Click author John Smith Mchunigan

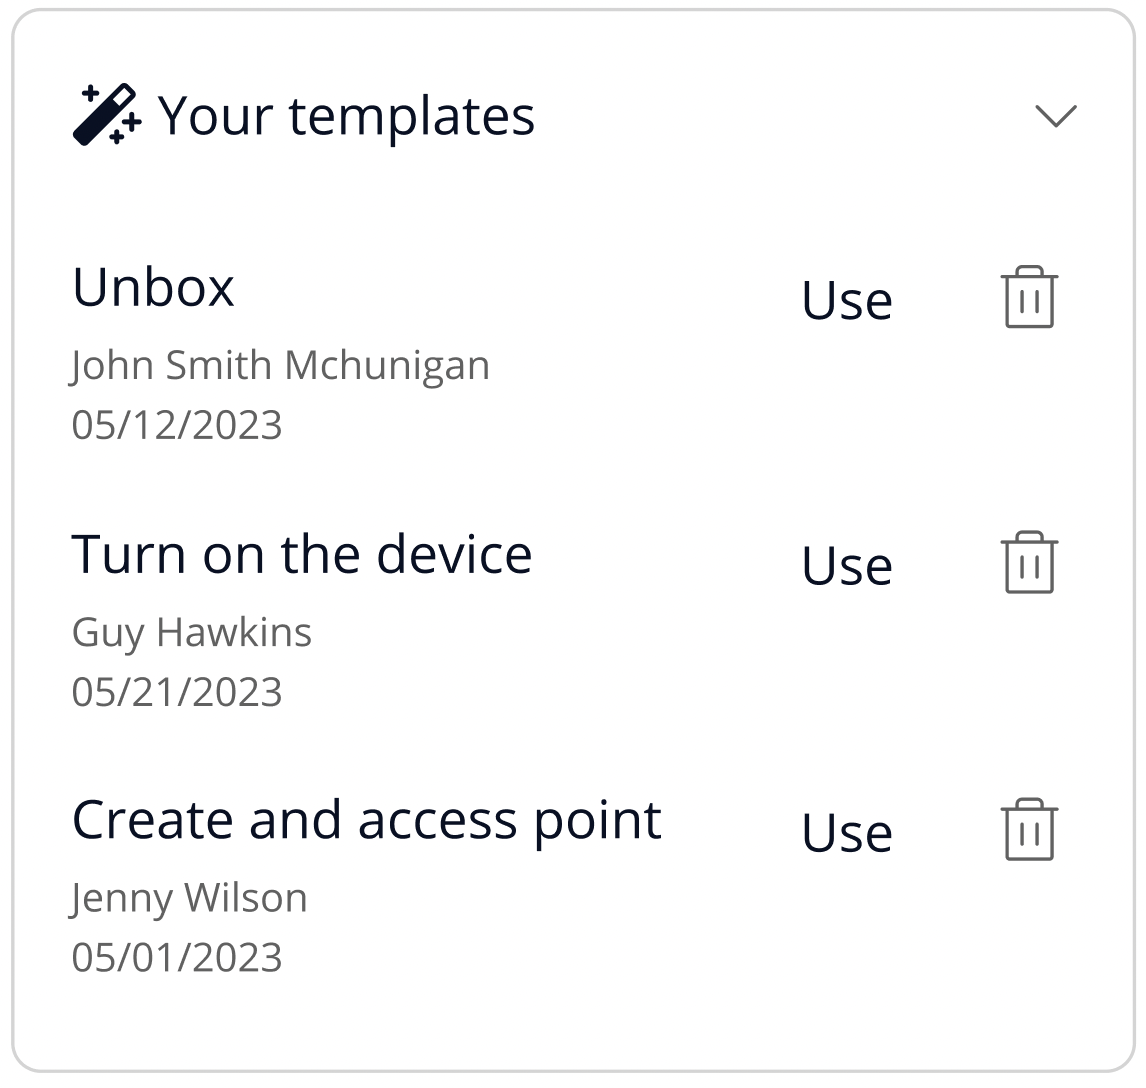pos(280,366)
